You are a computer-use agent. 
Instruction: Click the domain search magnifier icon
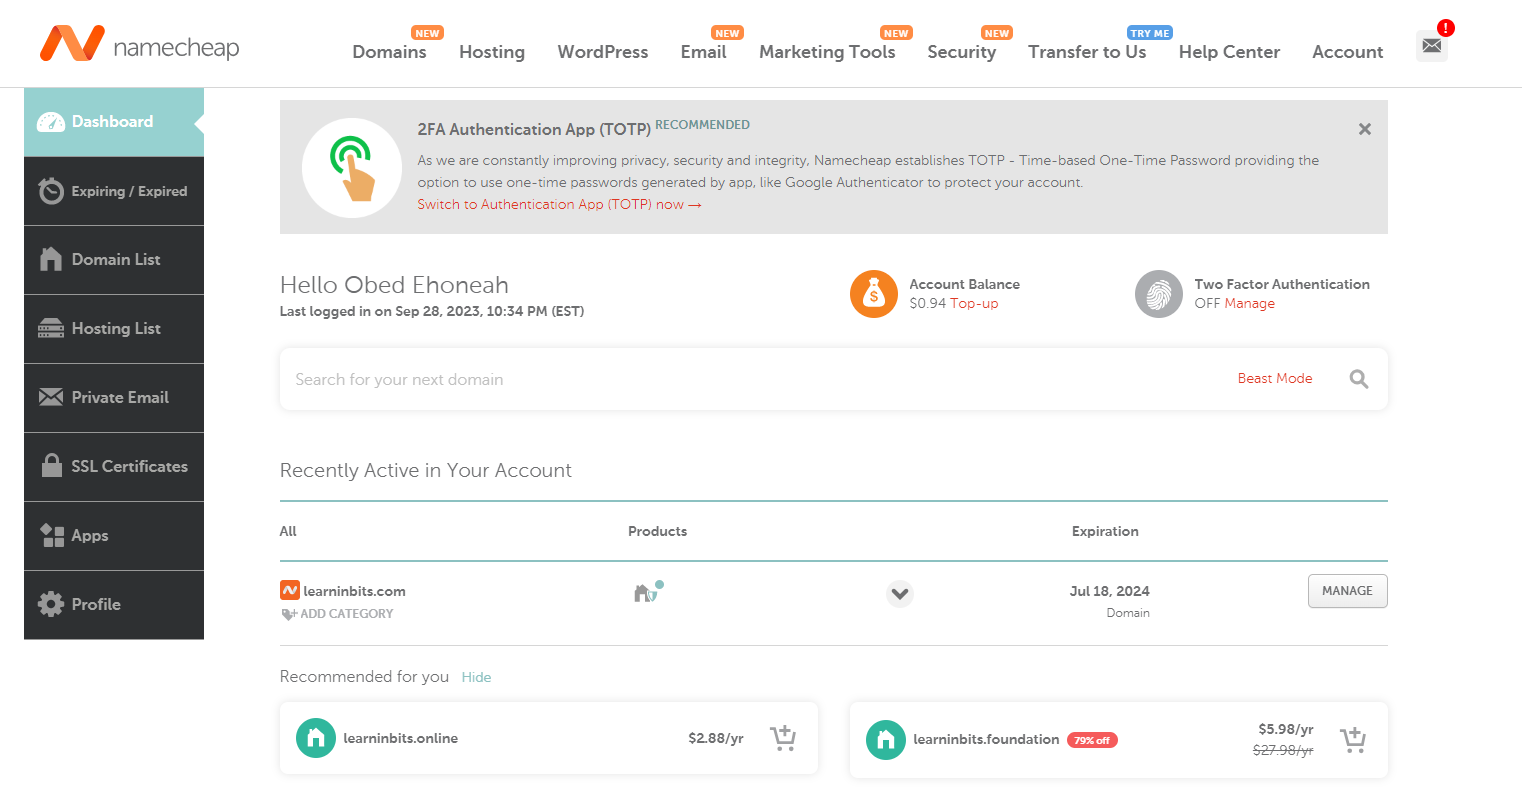(1359, 379)
